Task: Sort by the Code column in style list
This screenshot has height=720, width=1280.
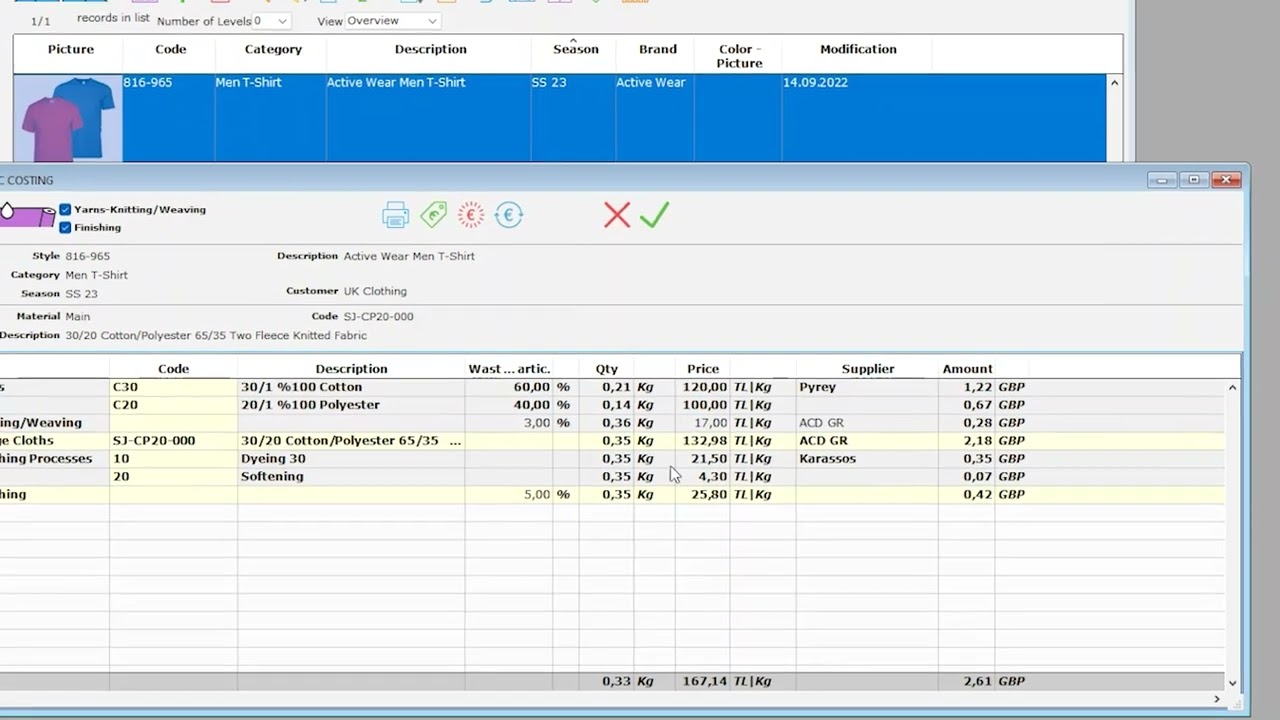Action: pos(170,49)
